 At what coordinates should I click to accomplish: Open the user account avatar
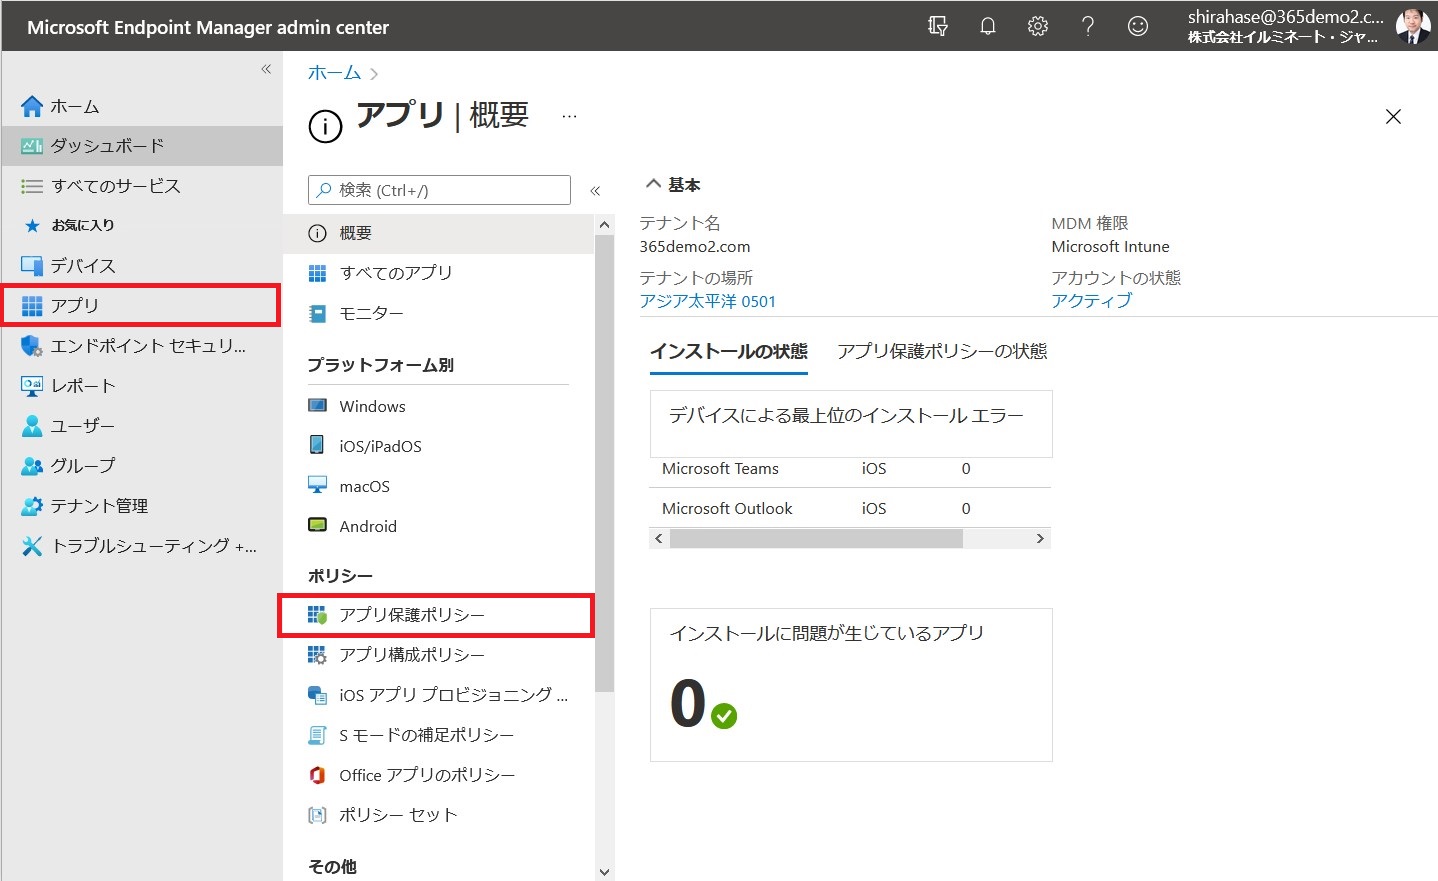pos(1413,27)
